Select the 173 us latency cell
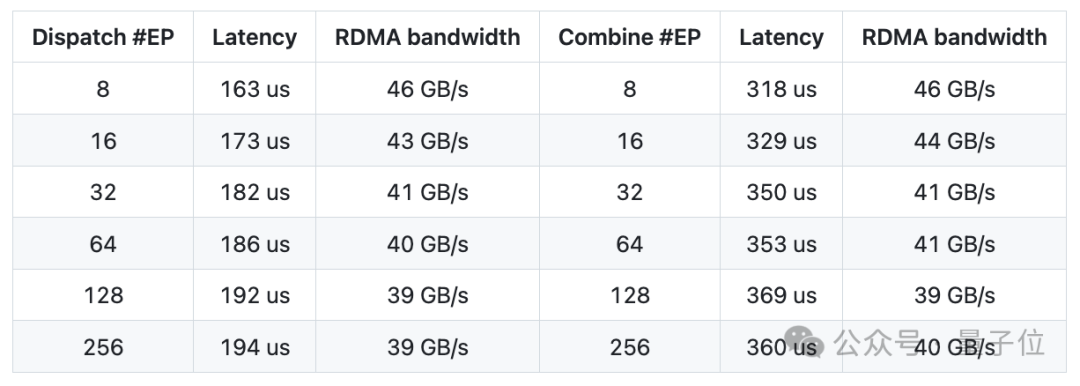This screenshot has width=1080, height=386. coord(255,141)
